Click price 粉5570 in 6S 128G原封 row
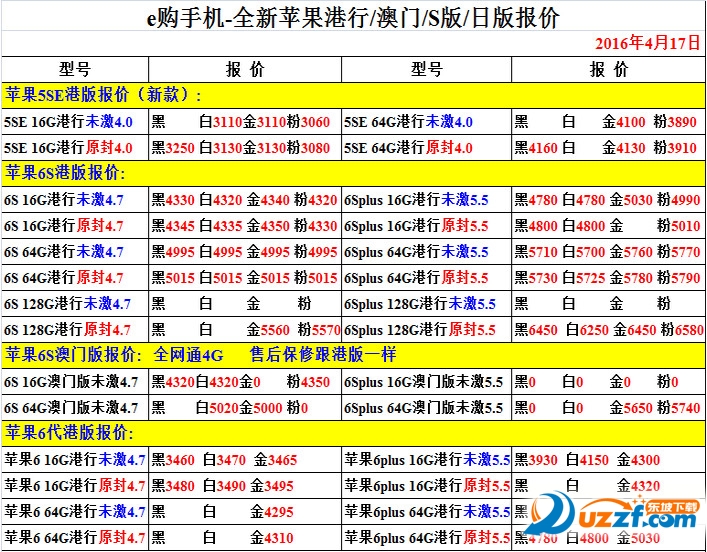 [319, 330]
